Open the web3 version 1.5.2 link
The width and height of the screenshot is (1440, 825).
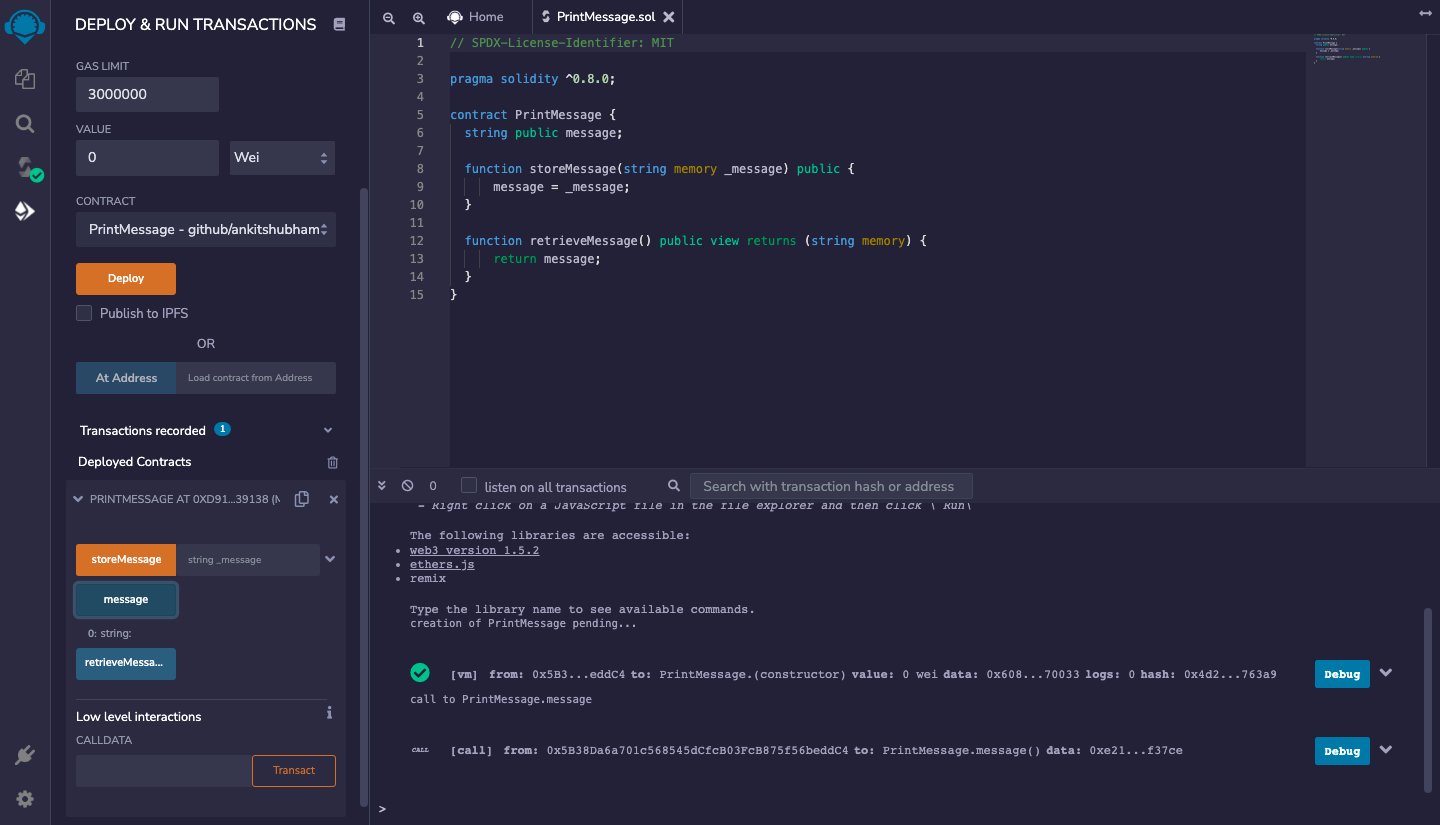pyautogui.click(x=474, y=551)
